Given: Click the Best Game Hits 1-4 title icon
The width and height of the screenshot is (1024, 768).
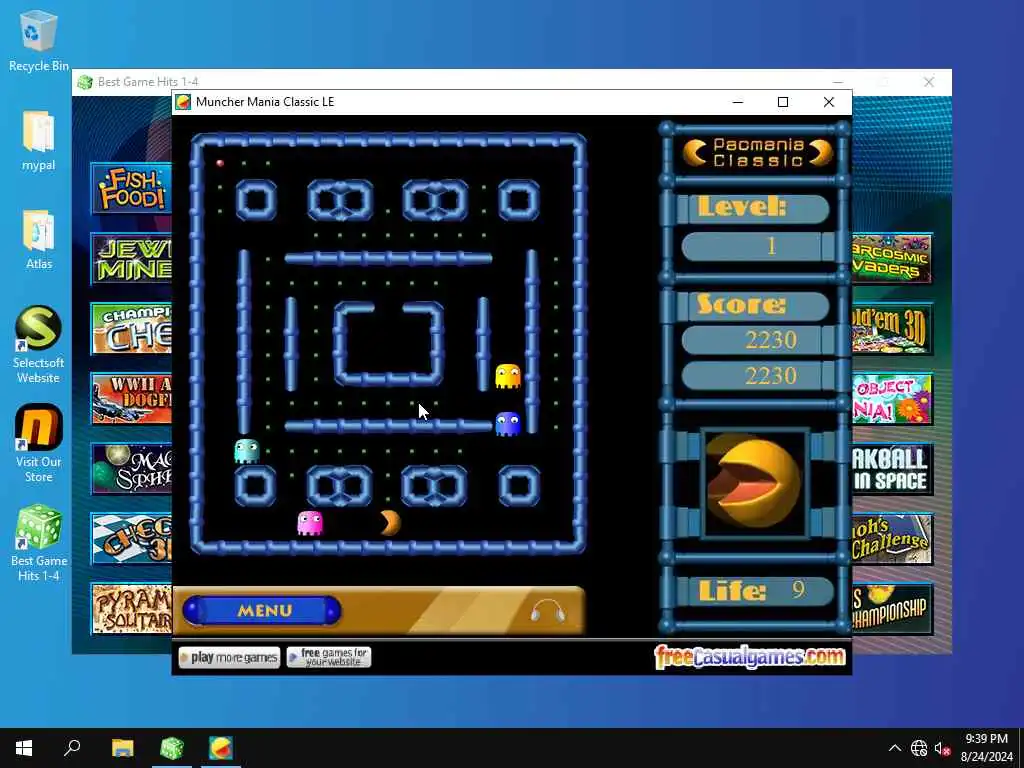Looking at the screenshot, I should [x=85, y=82].
